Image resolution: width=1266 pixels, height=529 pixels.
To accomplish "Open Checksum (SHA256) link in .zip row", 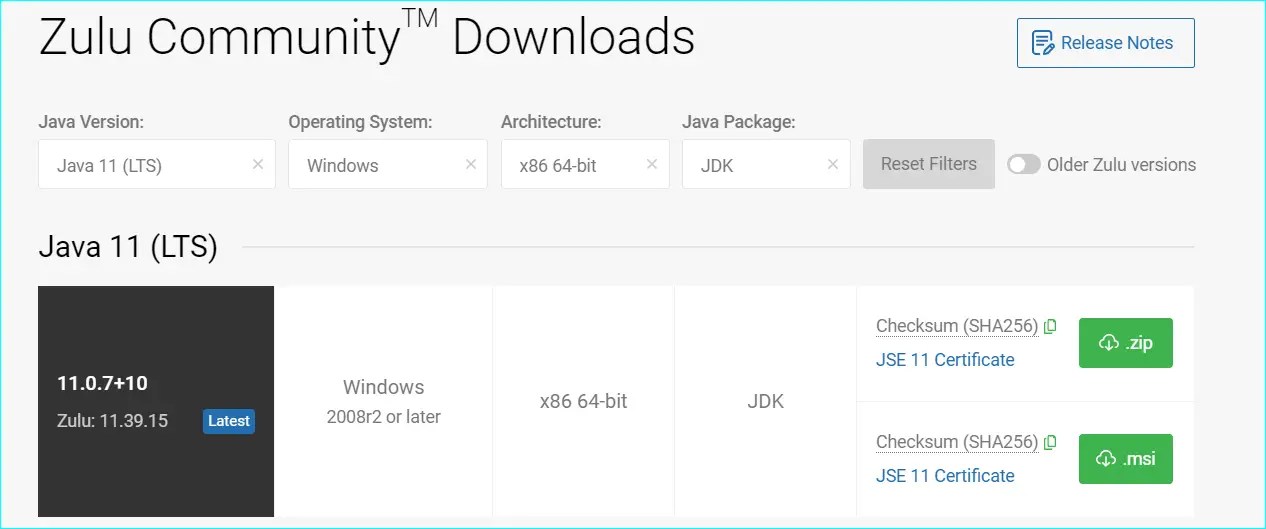I will pos(957,326).
